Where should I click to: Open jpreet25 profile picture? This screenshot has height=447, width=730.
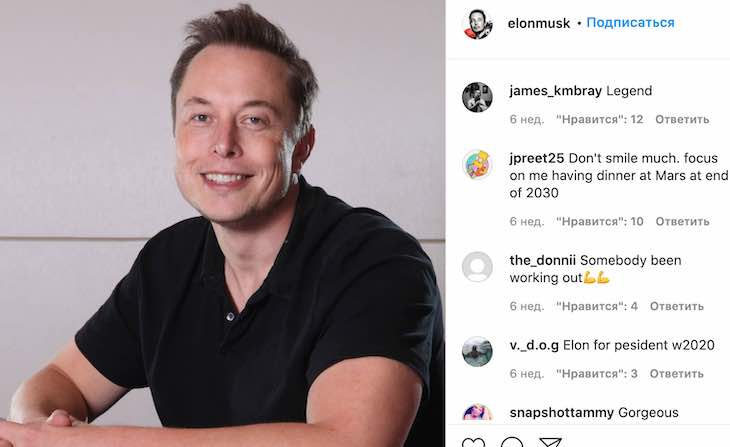(477, 165)
